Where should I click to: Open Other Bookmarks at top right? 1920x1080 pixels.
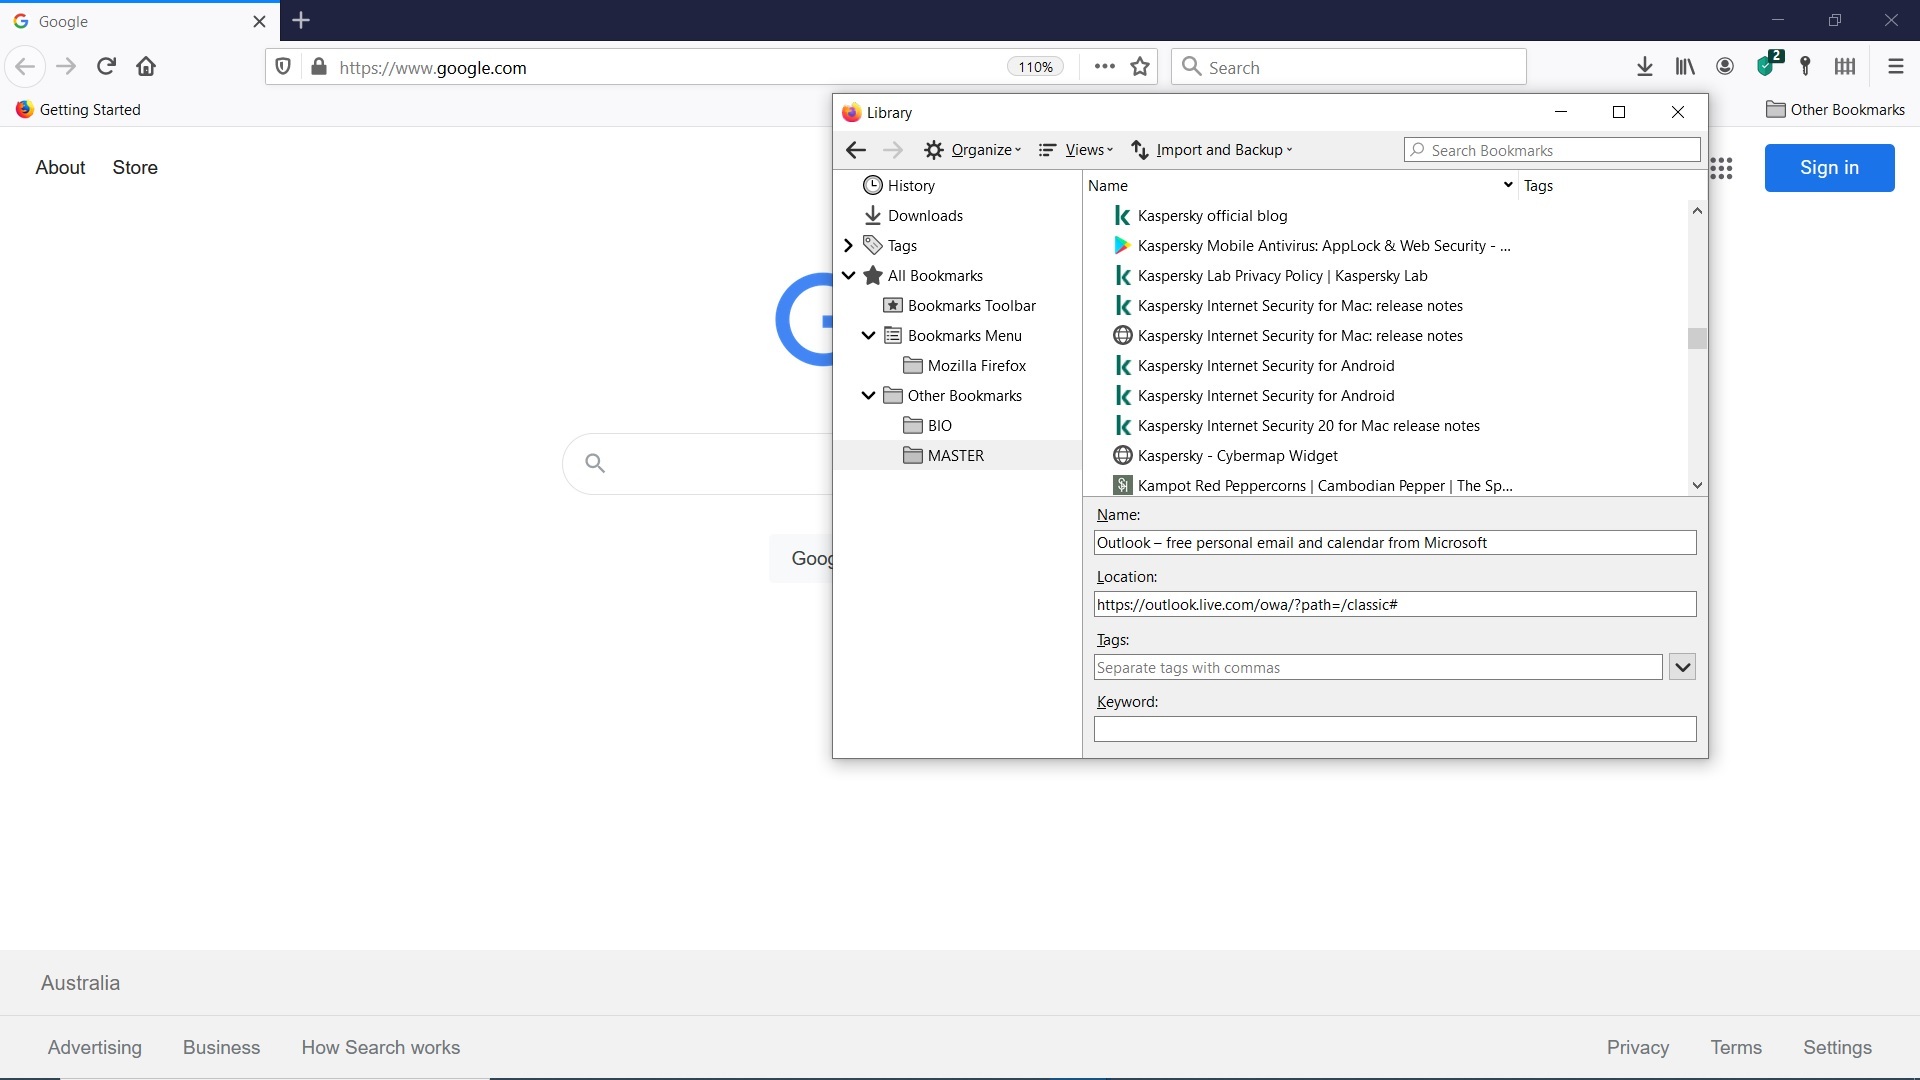(x=1836, y=110)
